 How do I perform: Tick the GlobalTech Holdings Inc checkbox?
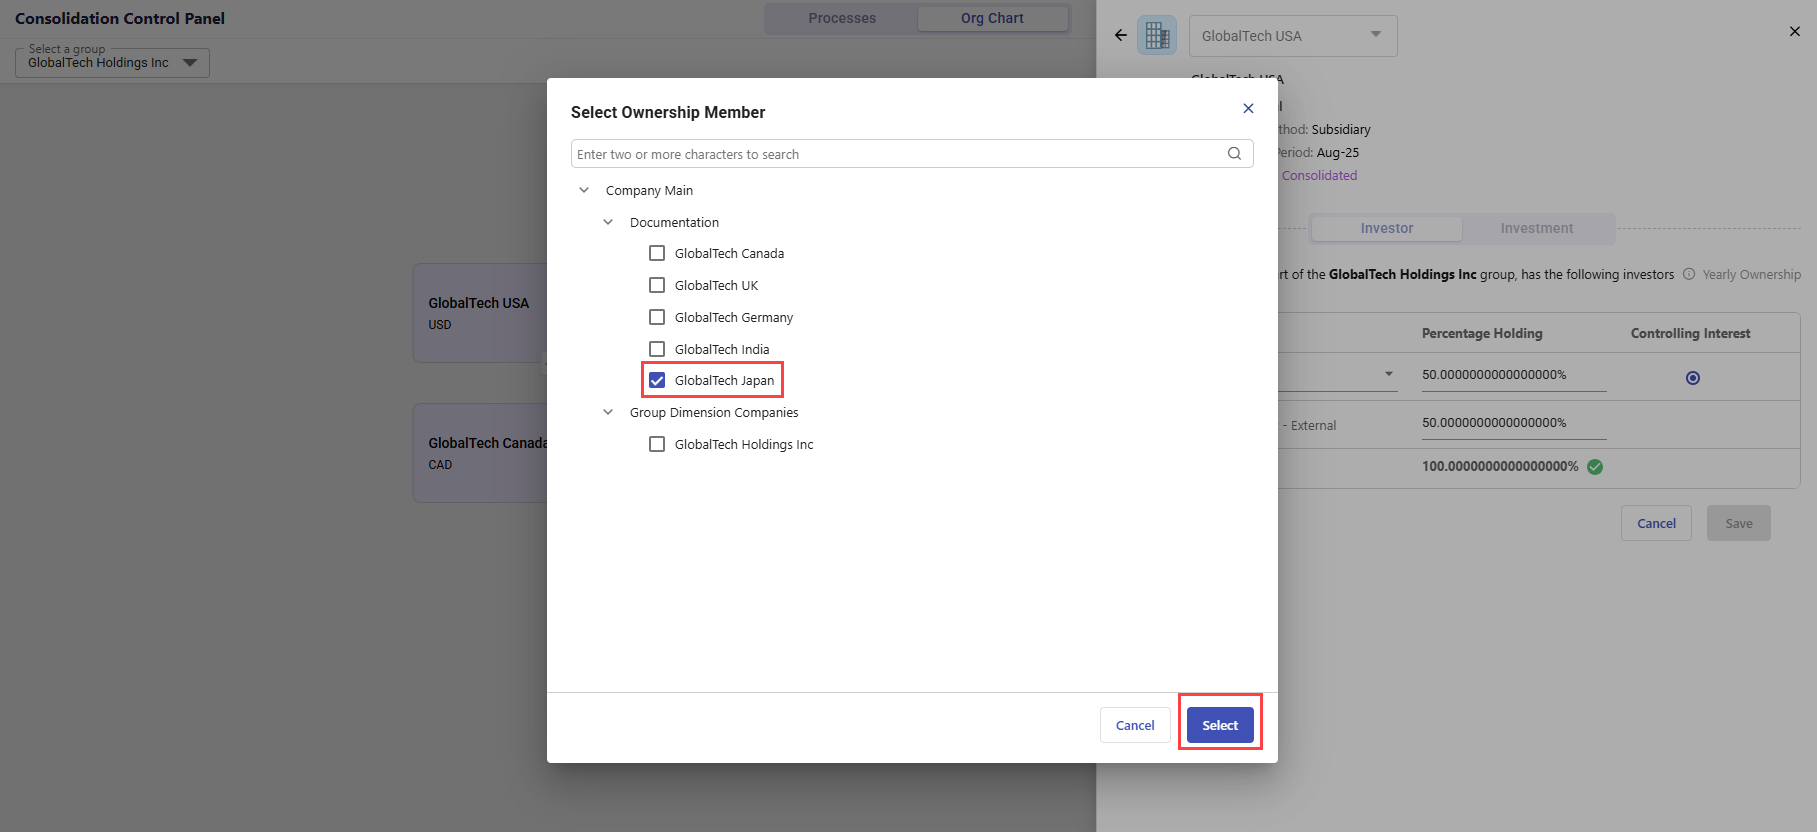[x=657, y=445]
